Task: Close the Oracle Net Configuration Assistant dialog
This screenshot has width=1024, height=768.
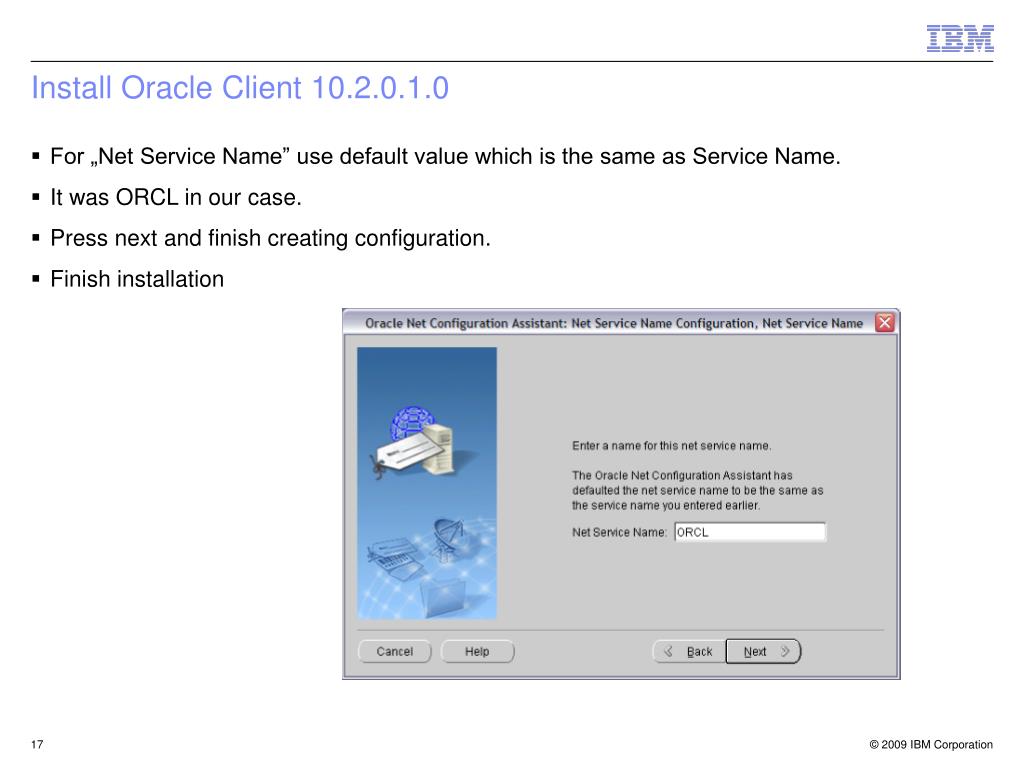Action: pos(884,323)
